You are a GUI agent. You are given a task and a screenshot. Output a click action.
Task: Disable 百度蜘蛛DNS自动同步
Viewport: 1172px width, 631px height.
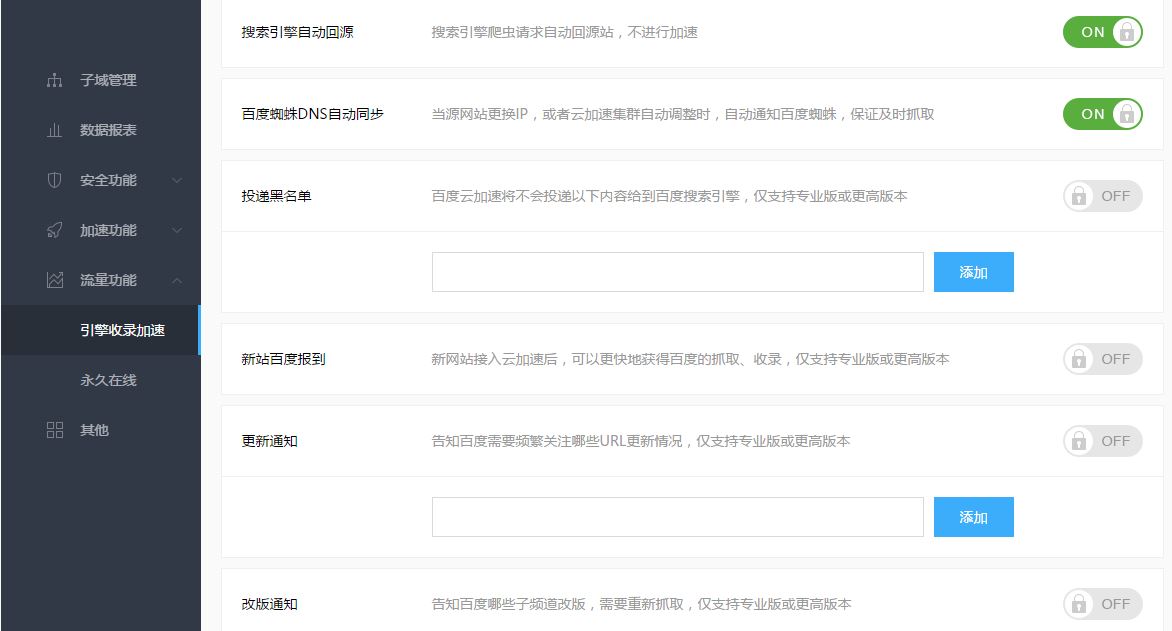click(x=1102, y=114)
